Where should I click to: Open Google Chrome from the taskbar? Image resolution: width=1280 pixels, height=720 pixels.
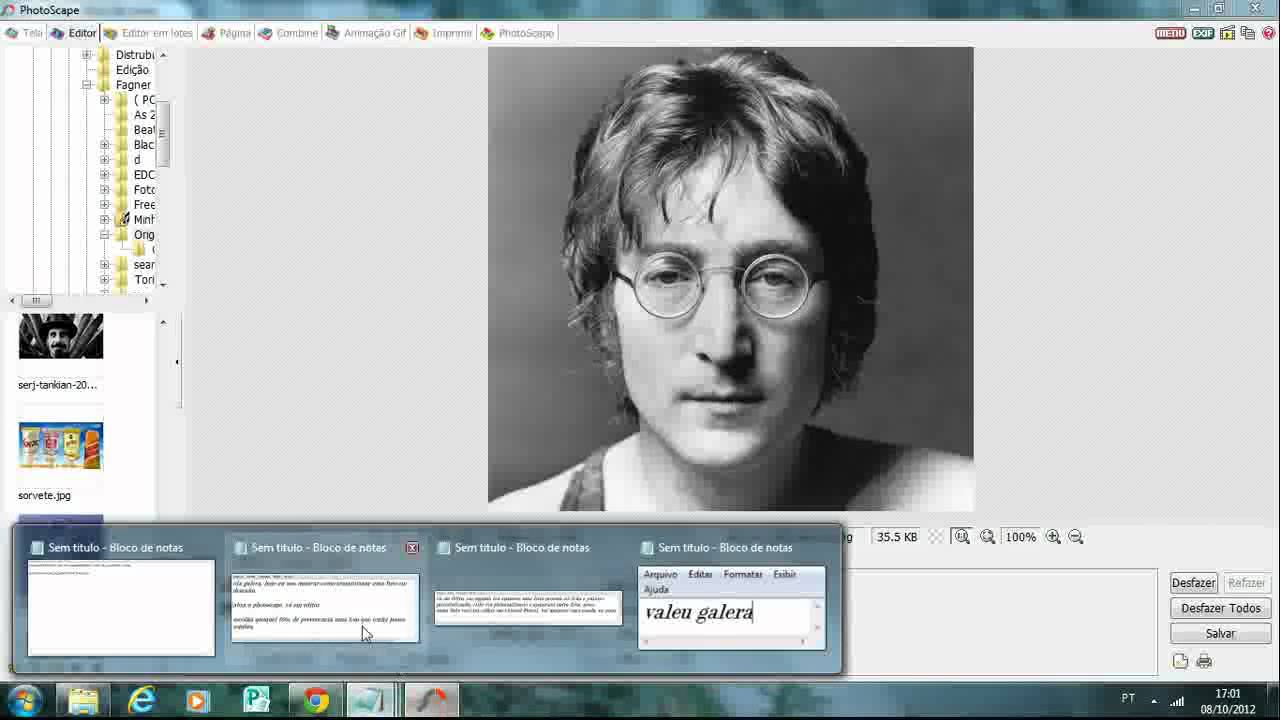coord(317,701)
